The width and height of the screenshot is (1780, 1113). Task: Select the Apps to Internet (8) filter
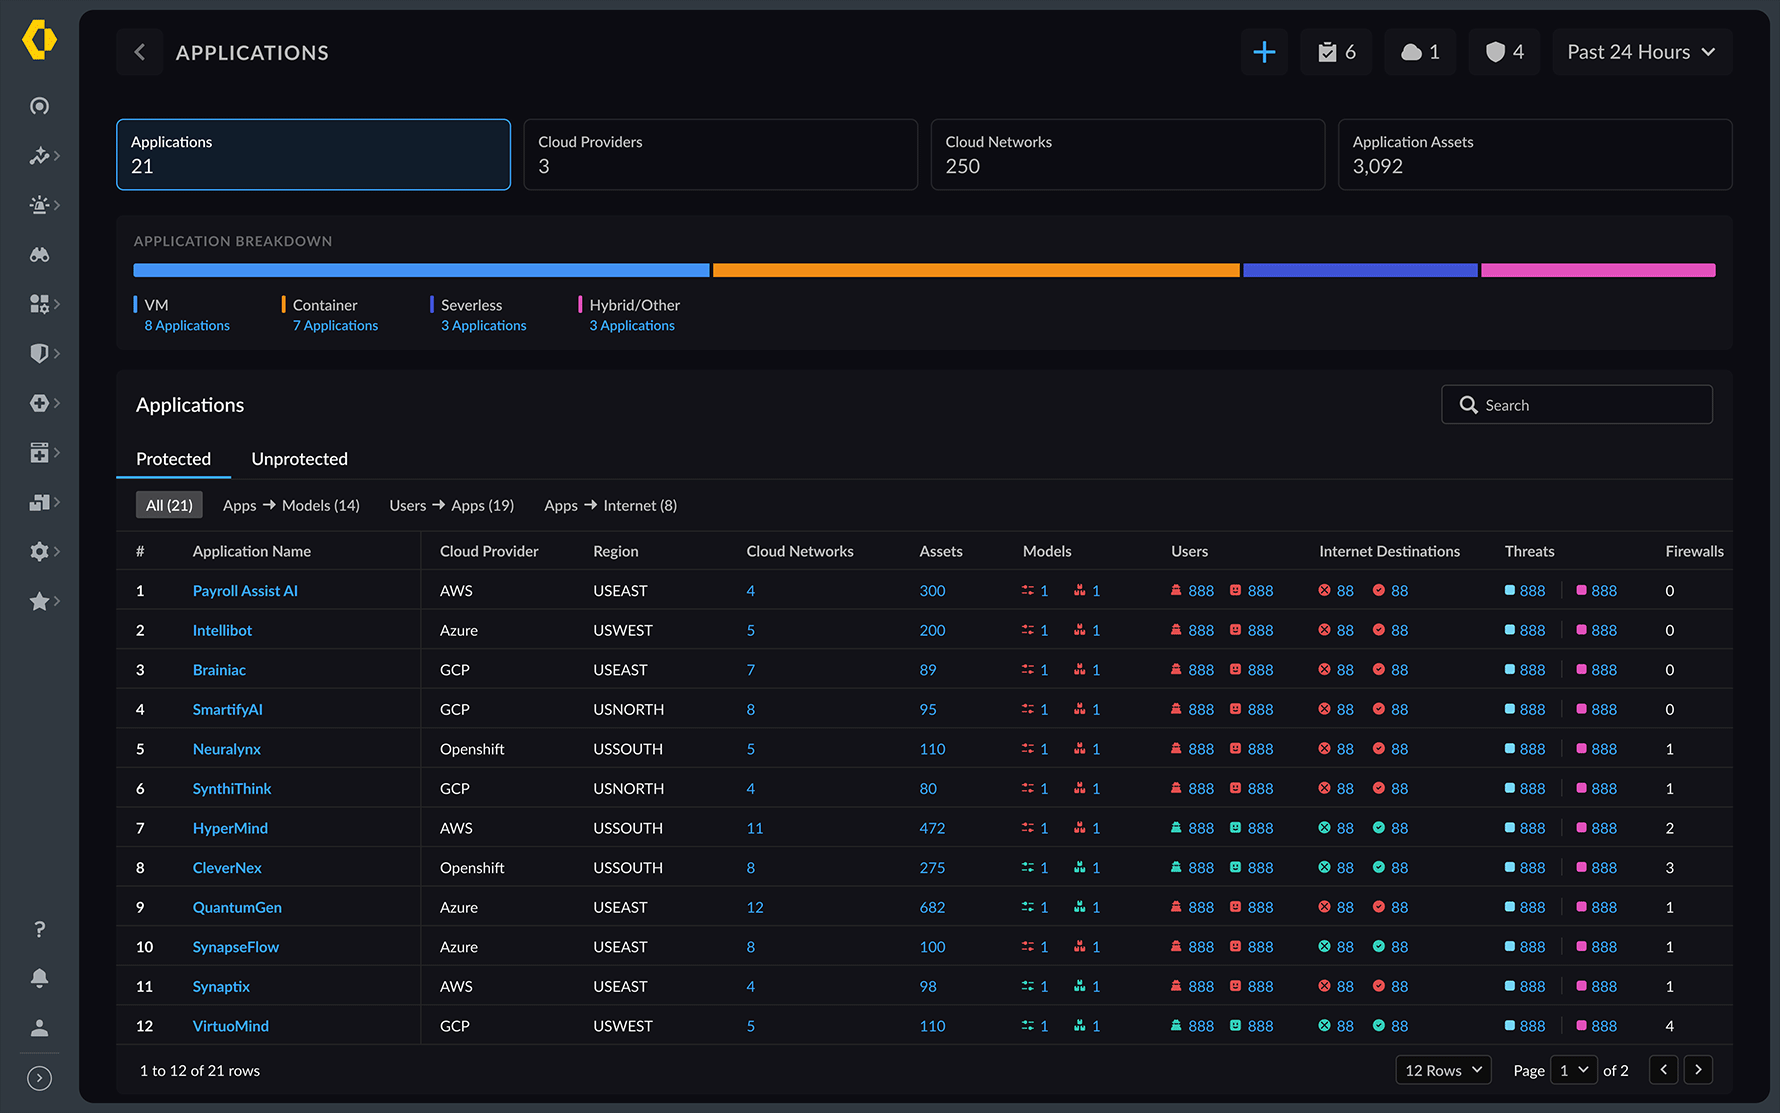(610, 505)
